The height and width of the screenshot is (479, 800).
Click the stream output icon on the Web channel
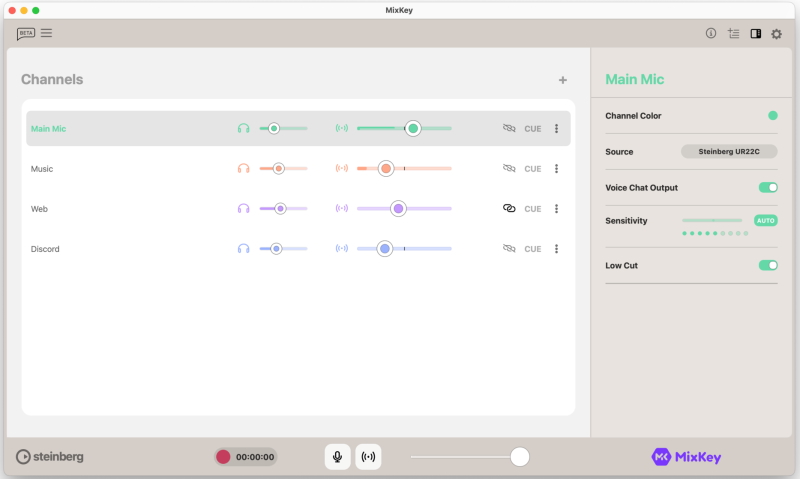342,209
